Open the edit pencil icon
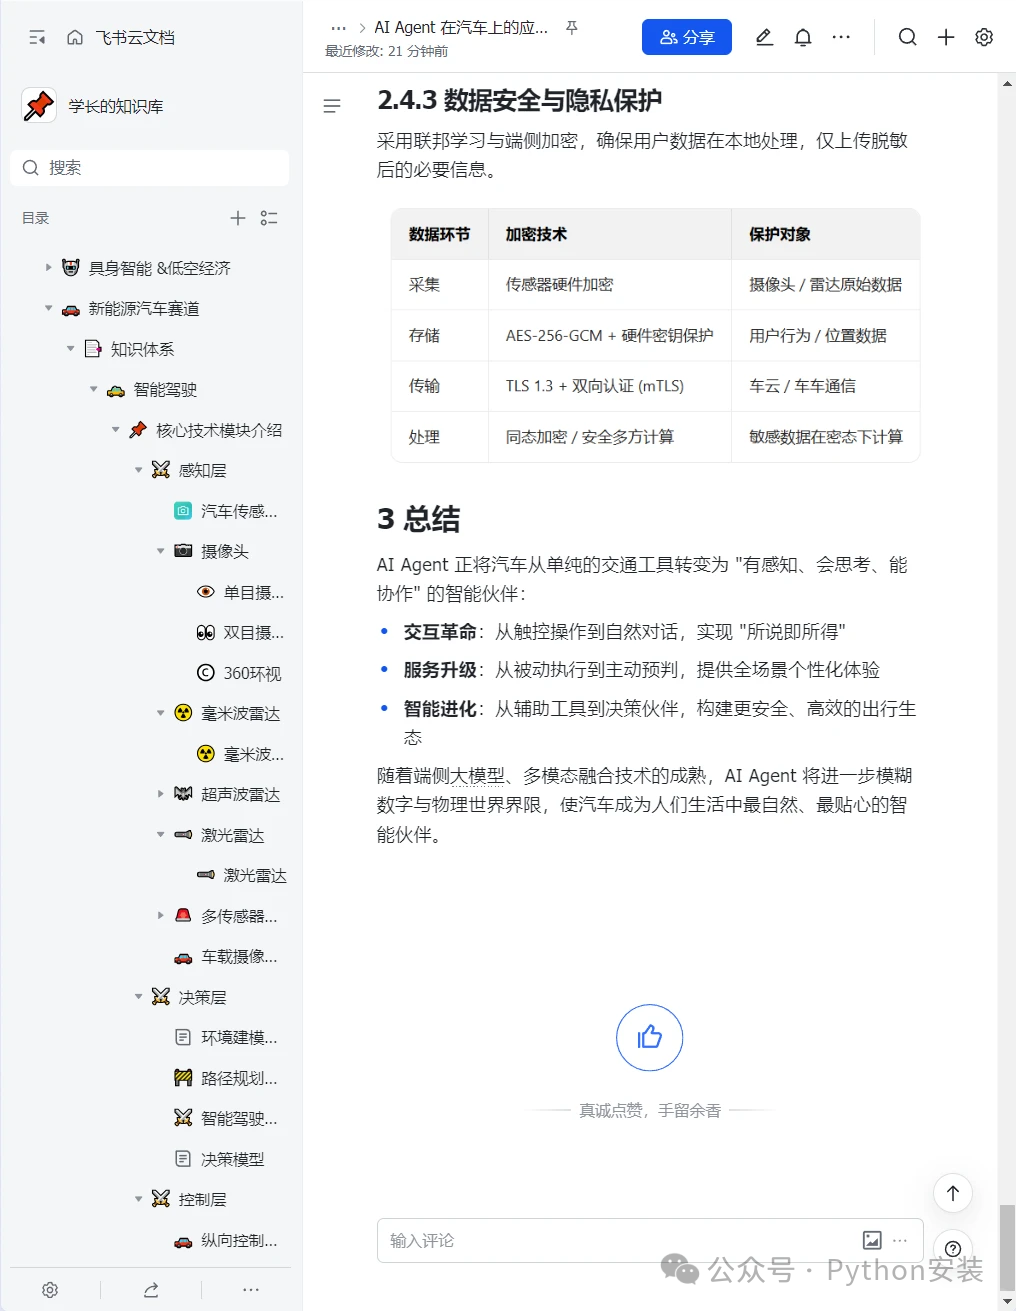Viewport: 1016px width, 1311px height. coord(764,37)
